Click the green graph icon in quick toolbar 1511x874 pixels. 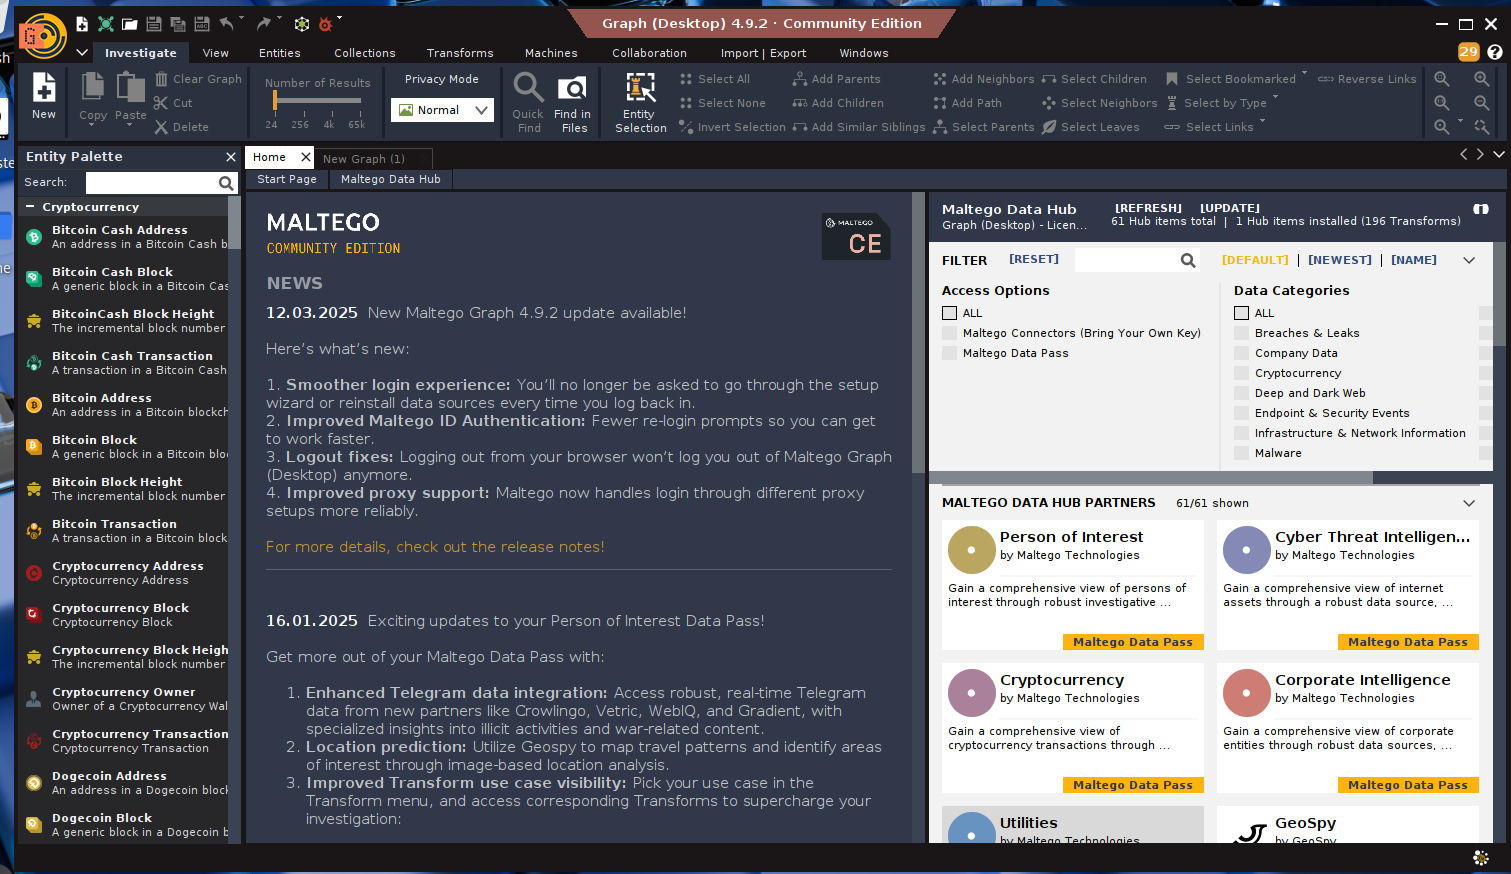point(105,24)
